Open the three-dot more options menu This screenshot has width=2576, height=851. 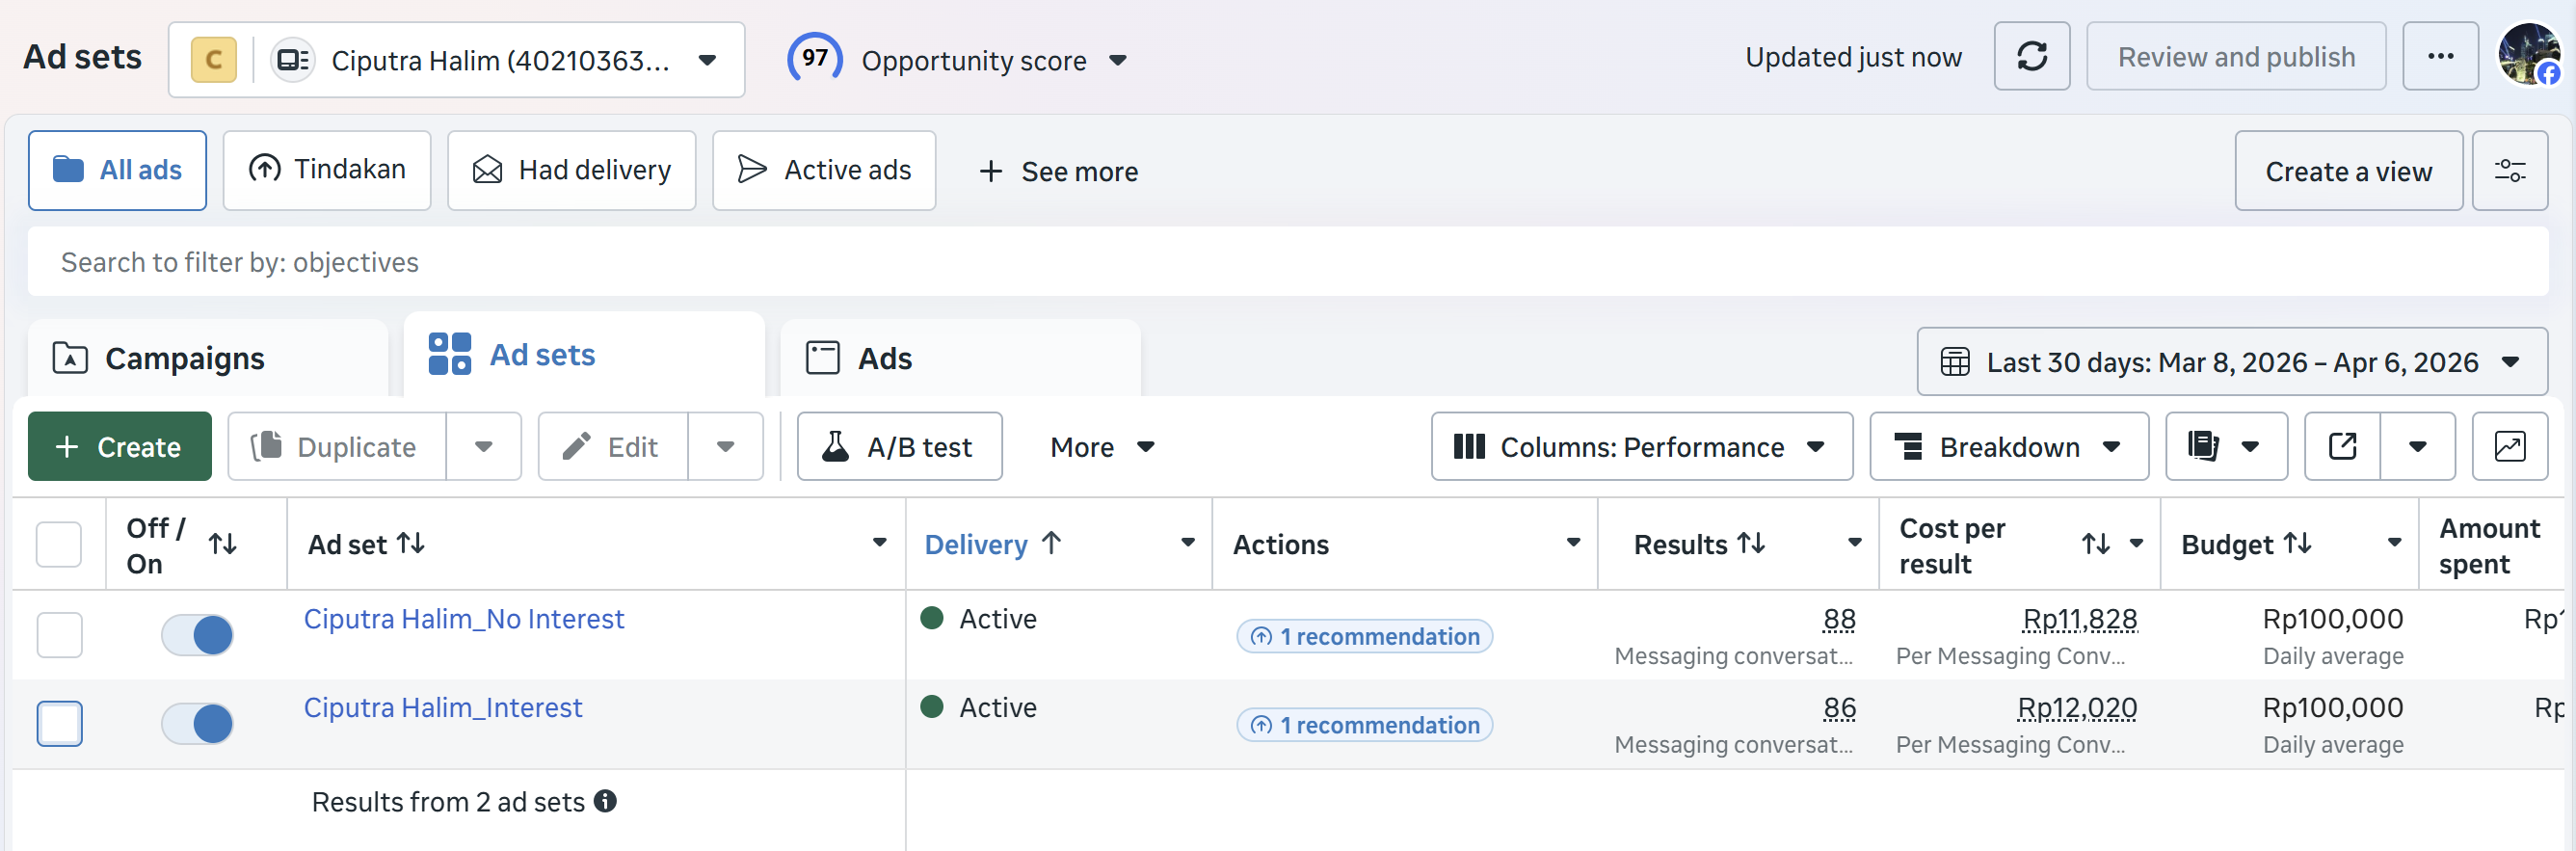point(2439,57)
